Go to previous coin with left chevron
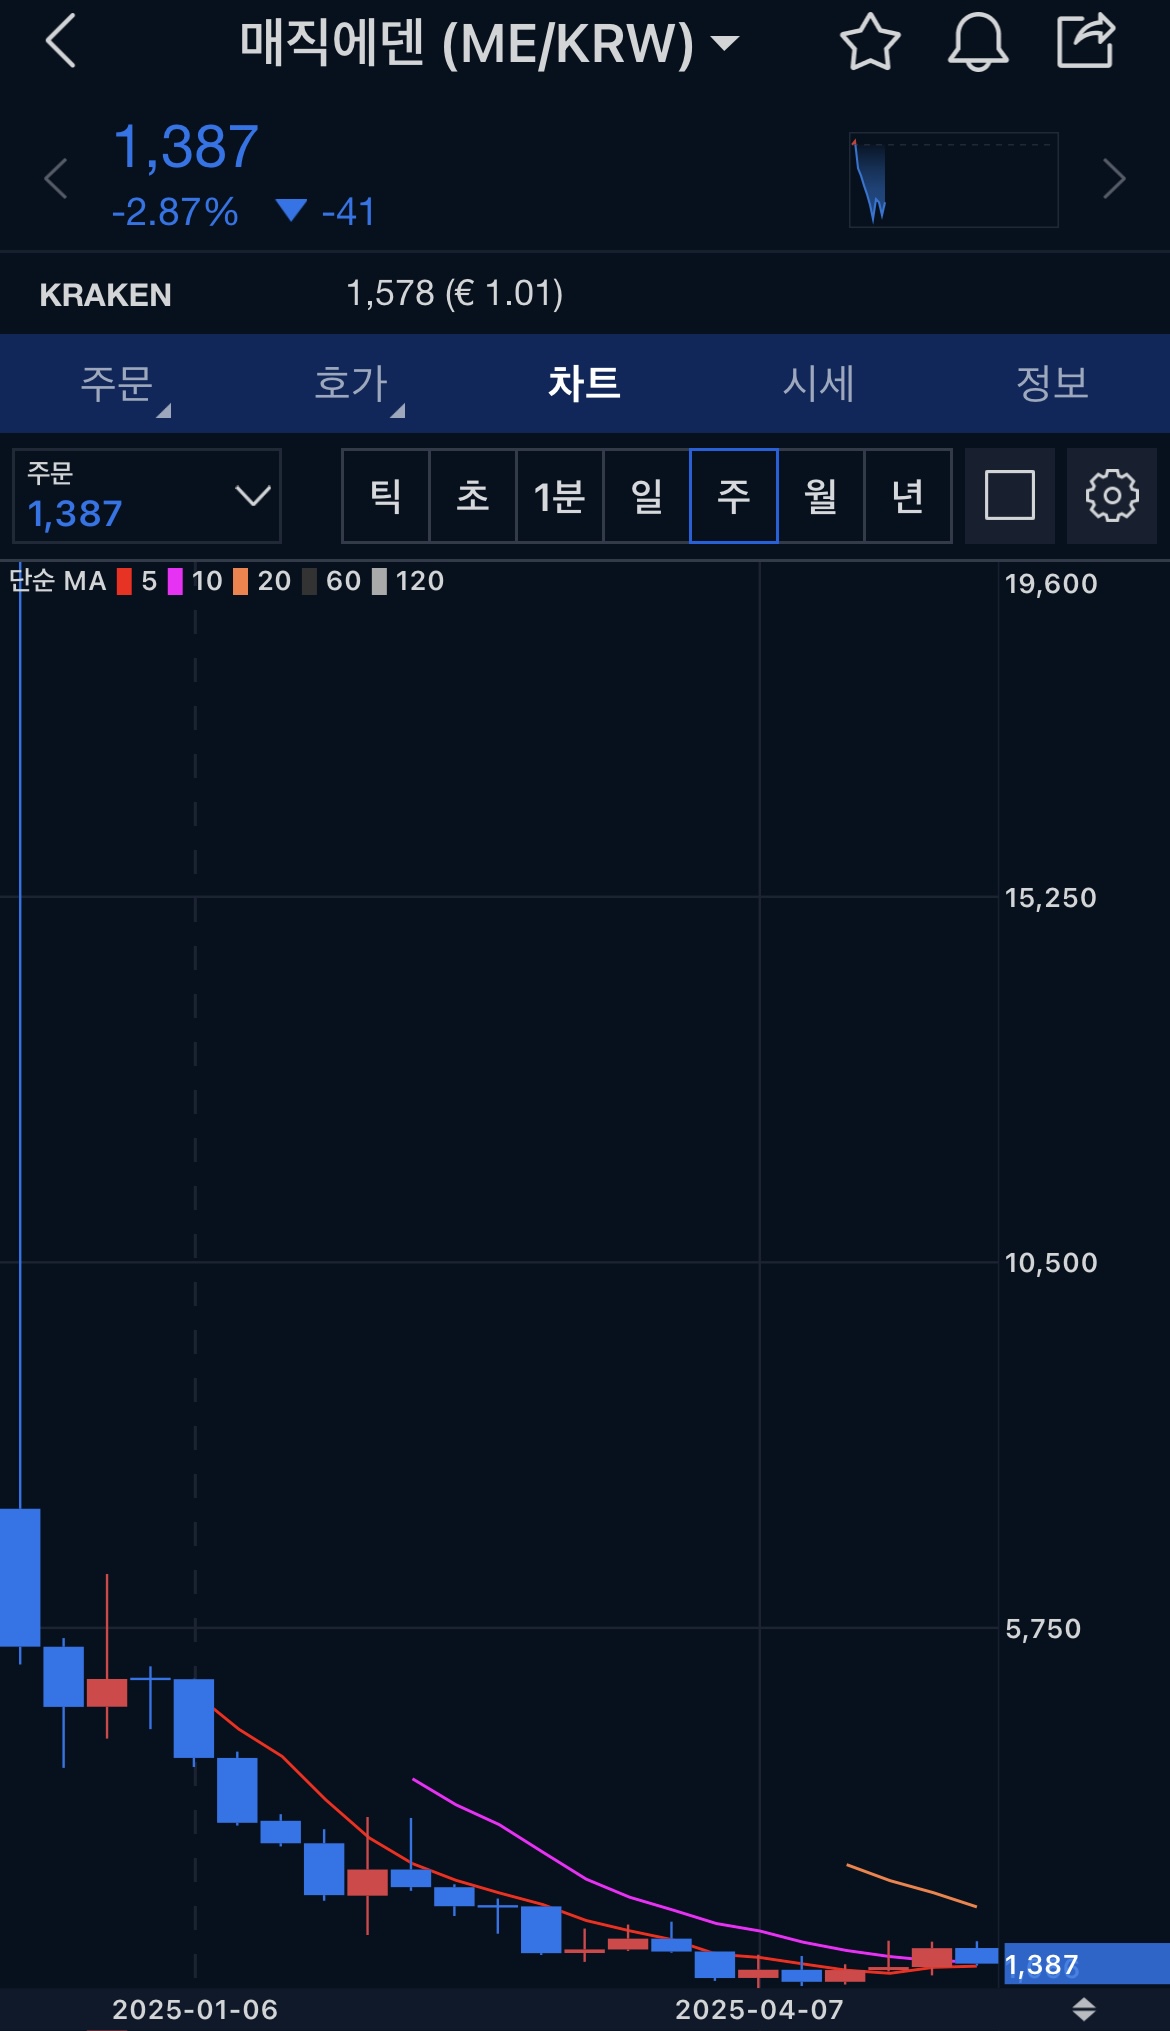 click(x=56, y=179)
